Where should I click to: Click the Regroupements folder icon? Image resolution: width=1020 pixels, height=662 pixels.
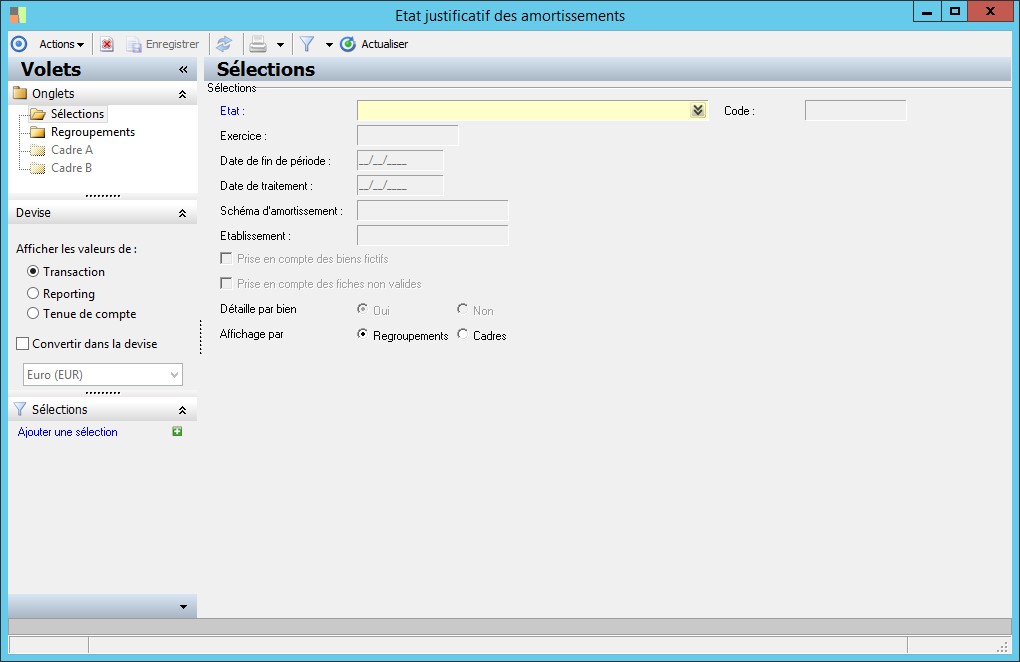(x=38, y=132)
